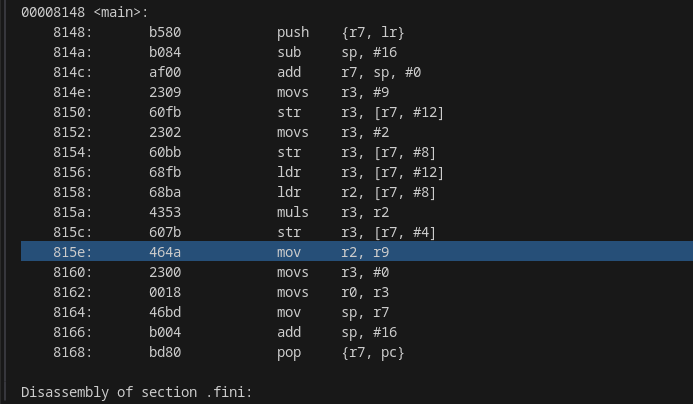693x404 pixels.
Task: Select the push {r7, lr} instruction line
Action: 340,32
